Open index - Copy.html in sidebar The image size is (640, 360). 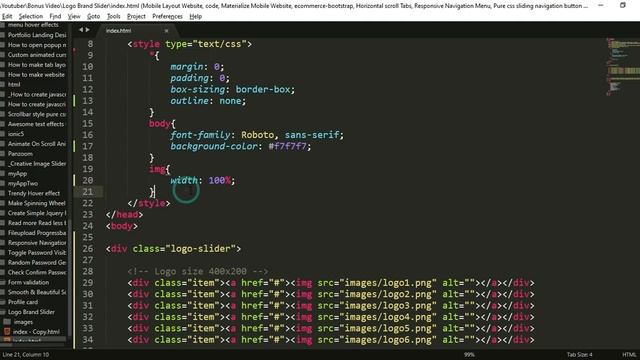click(x=36, y=332)
